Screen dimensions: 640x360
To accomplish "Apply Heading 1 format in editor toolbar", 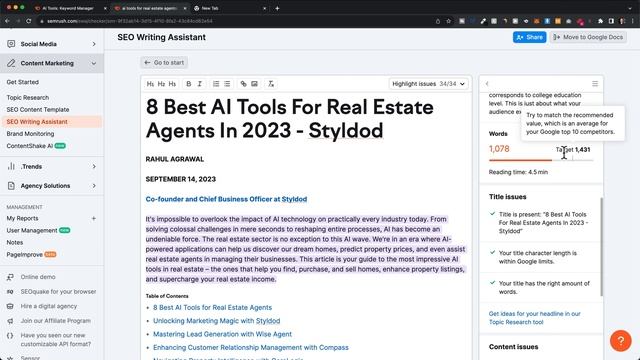I will coord(150,84).
